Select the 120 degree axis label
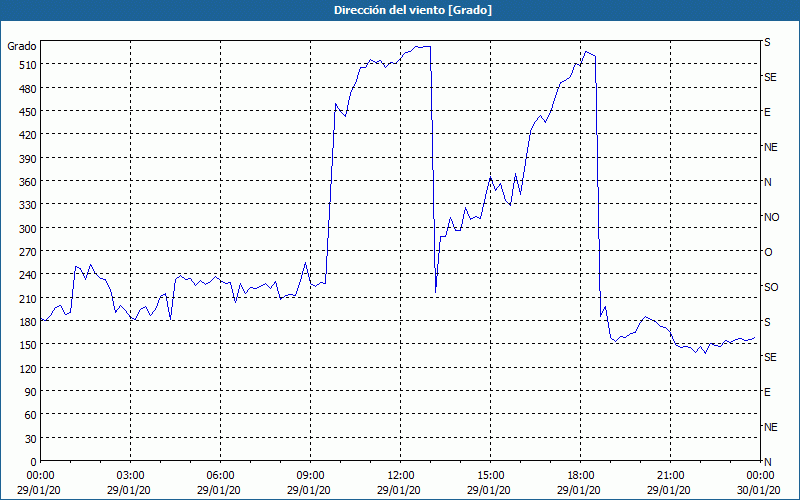This screenshot has height=500, width=800. [28, 369]
